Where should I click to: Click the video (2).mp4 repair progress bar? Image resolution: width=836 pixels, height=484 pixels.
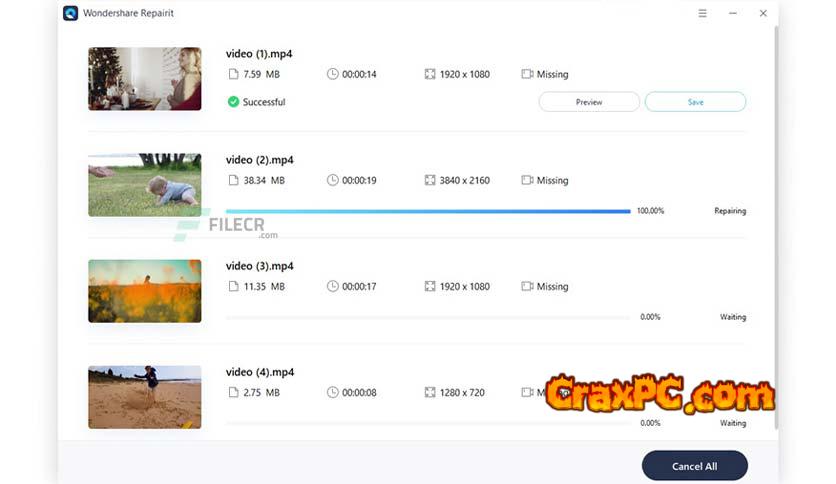[428, 211]
